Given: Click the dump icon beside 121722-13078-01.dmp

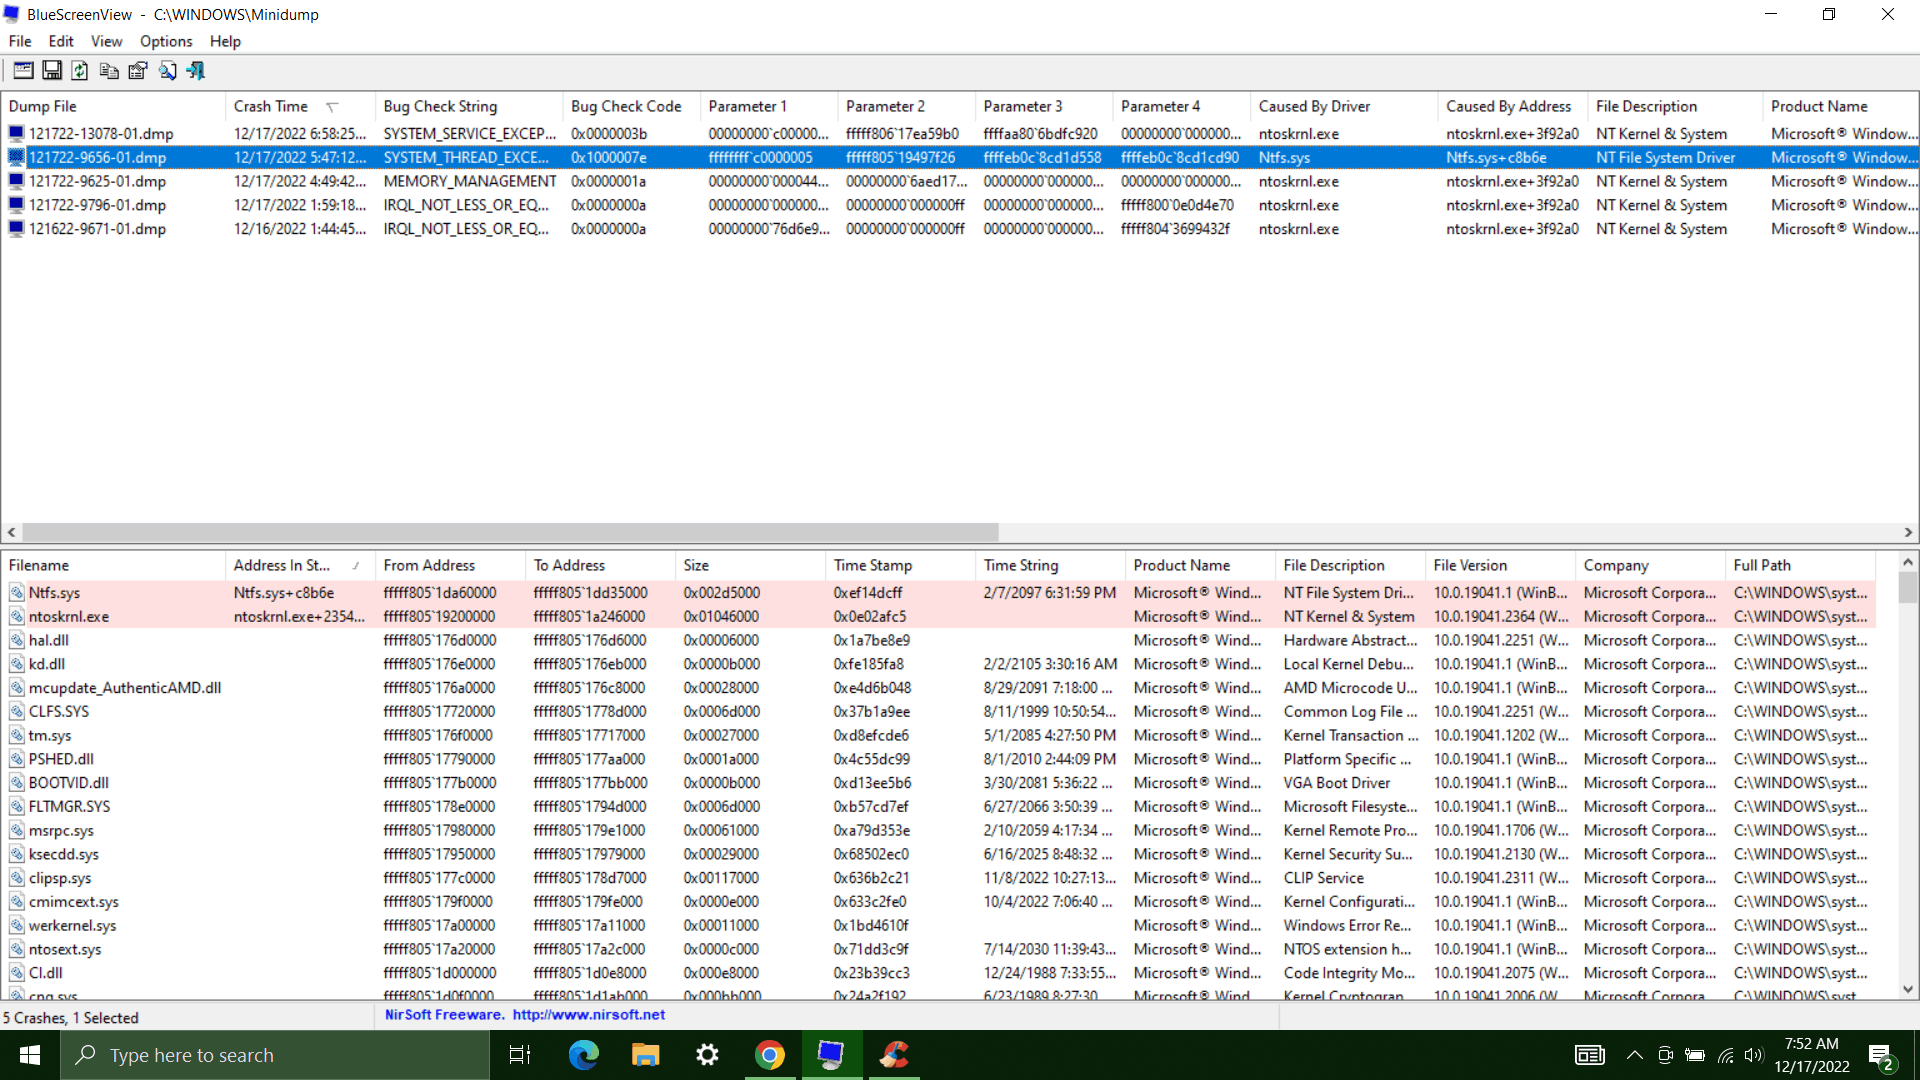Looking at the screenshot, I should [x=15, y=133].
